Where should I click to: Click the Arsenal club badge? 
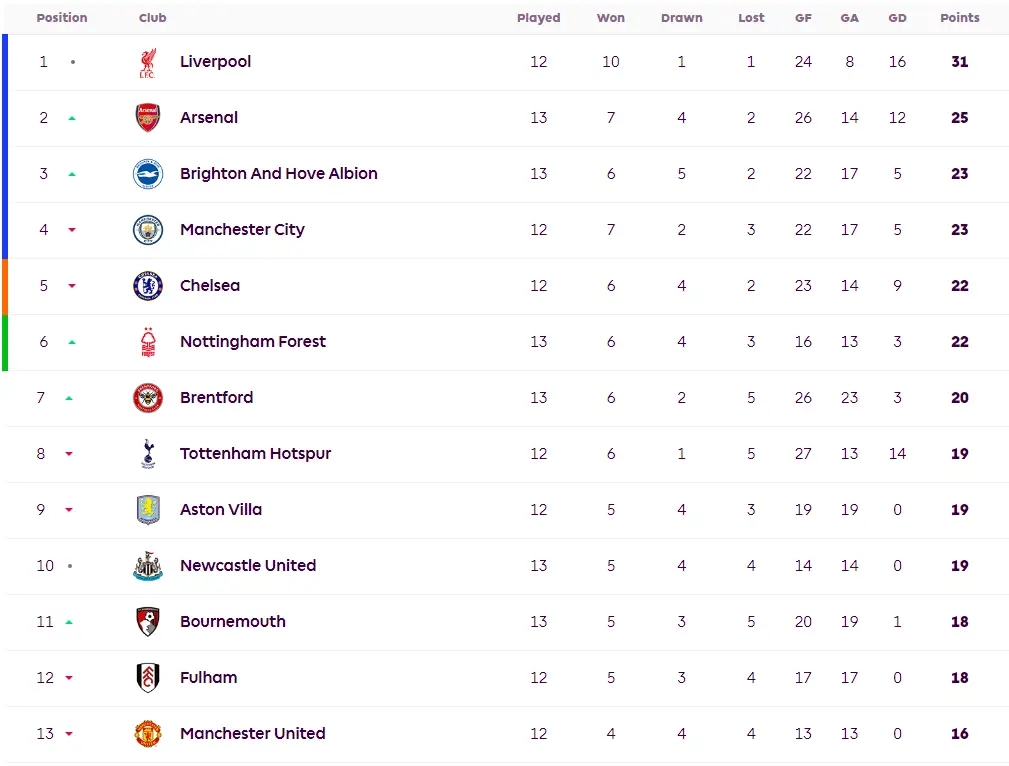point(147,118)
